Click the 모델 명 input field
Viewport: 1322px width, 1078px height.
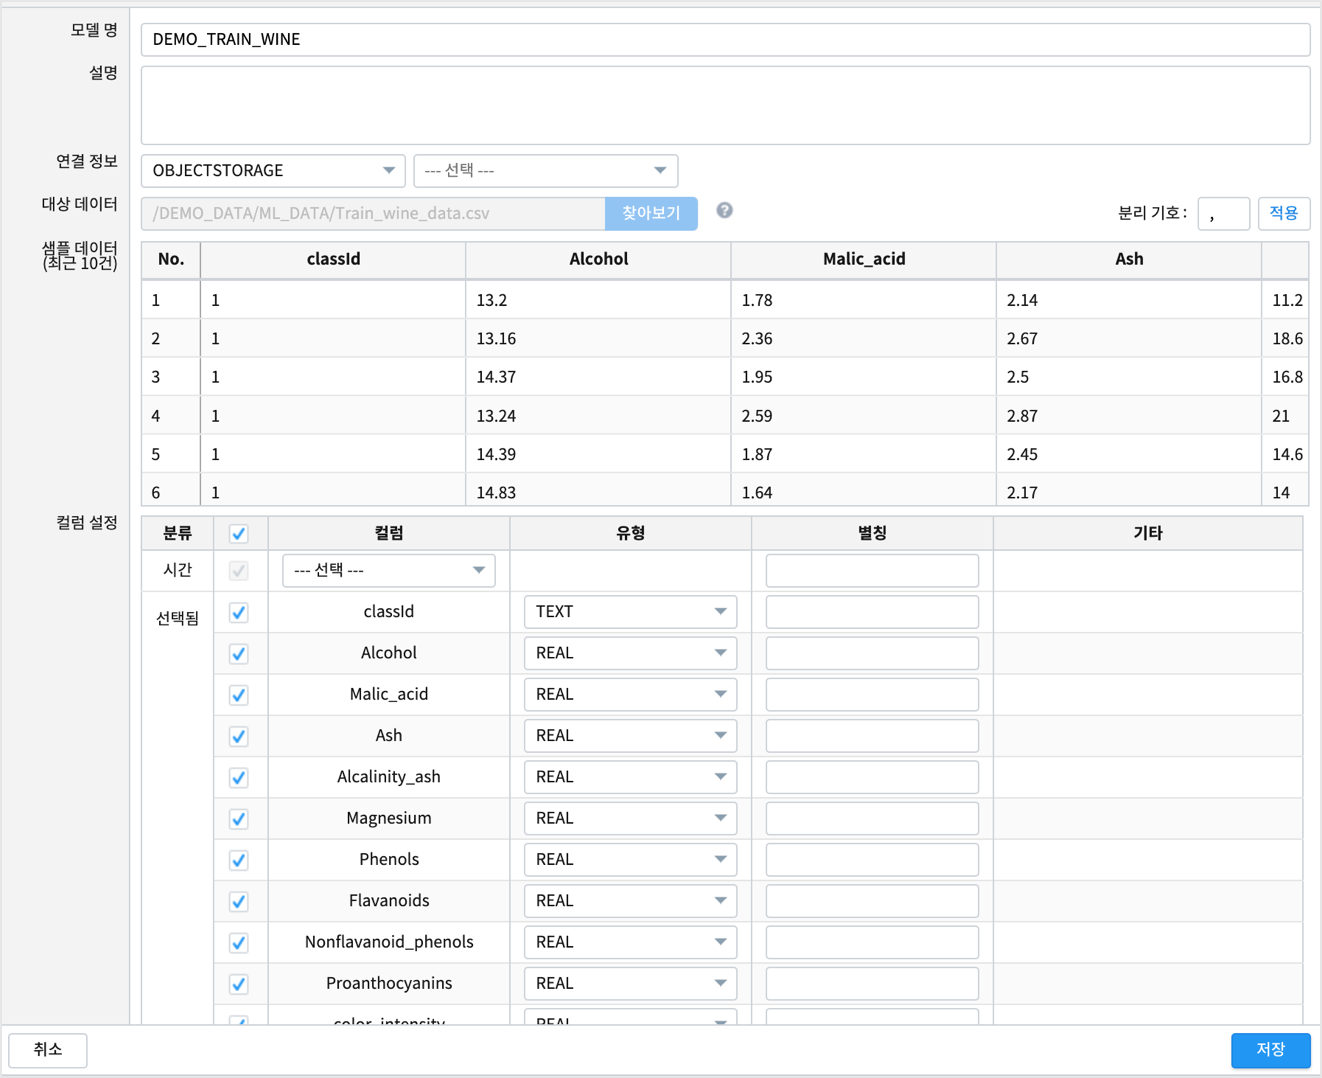(x=725, y=40)
